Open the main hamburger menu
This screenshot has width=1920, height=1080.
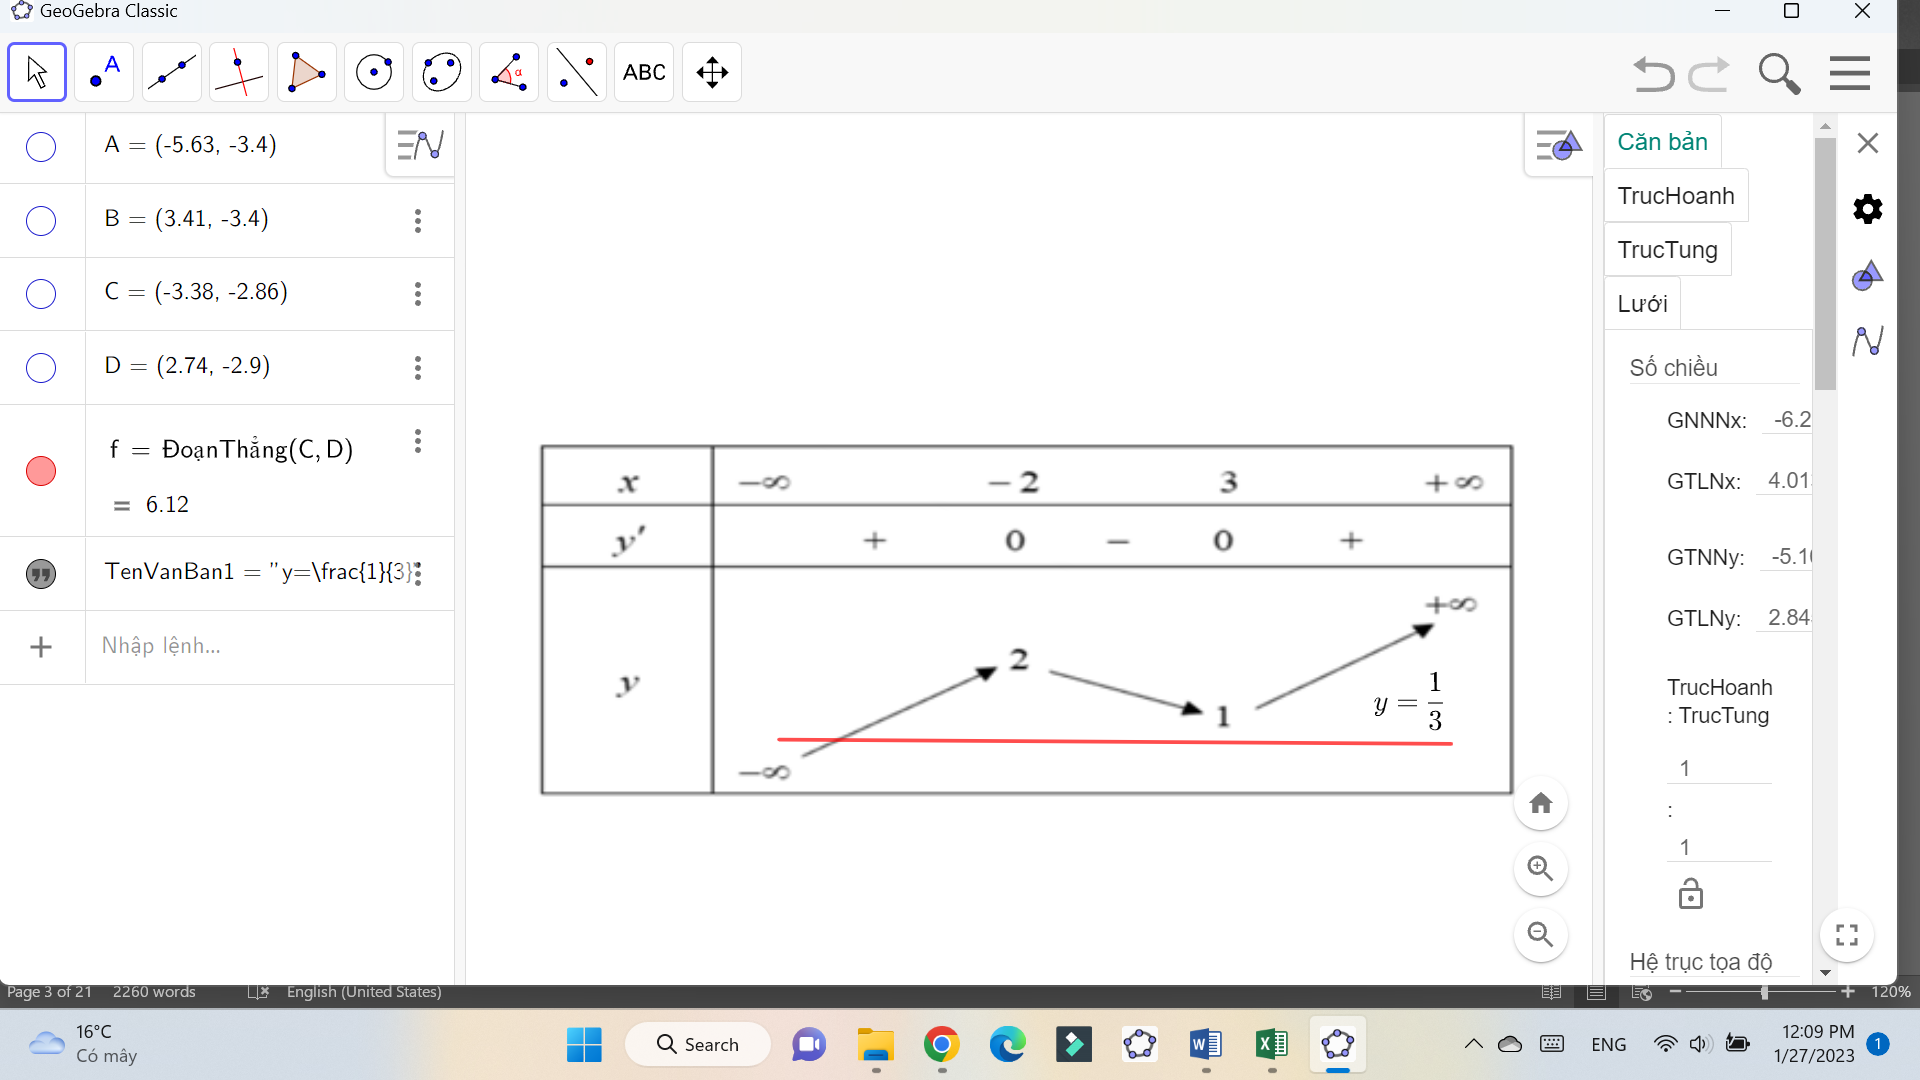click(x=1849, y=73)
